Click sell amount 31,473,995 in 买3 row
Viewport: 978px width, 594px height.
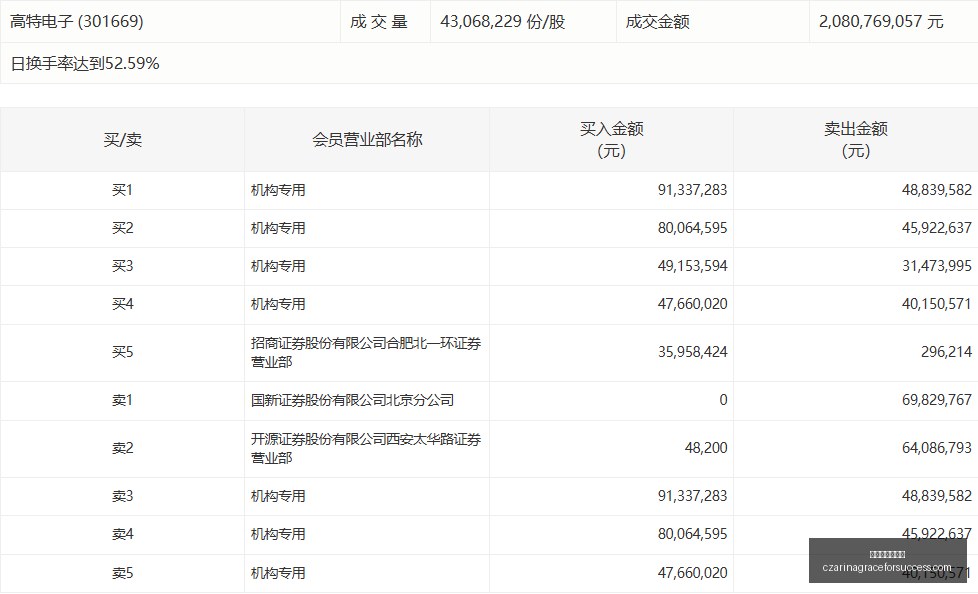click(937, 266)
